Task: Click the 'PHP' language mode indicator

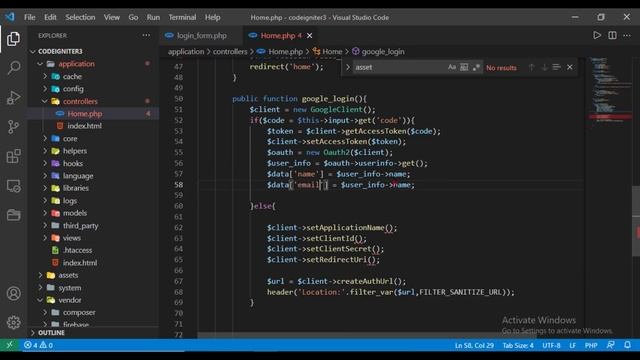Action: tap(591, 345)
